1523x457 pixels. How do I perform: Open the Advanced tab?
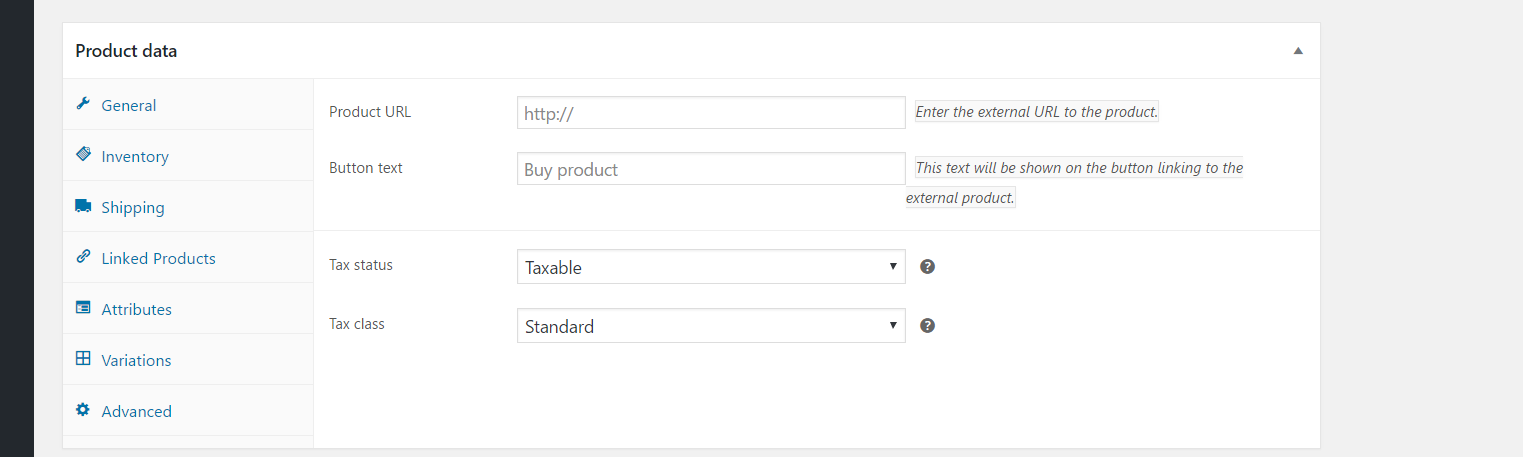136,411
